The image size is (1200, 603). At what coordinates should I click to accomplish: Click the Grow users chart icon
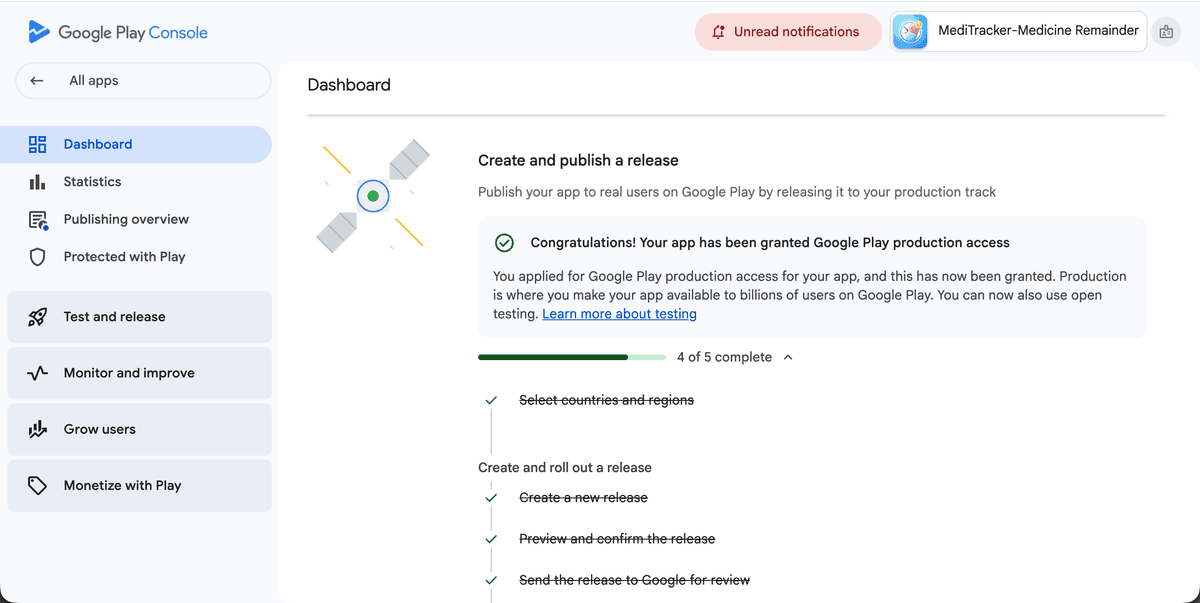coord(38,429)
